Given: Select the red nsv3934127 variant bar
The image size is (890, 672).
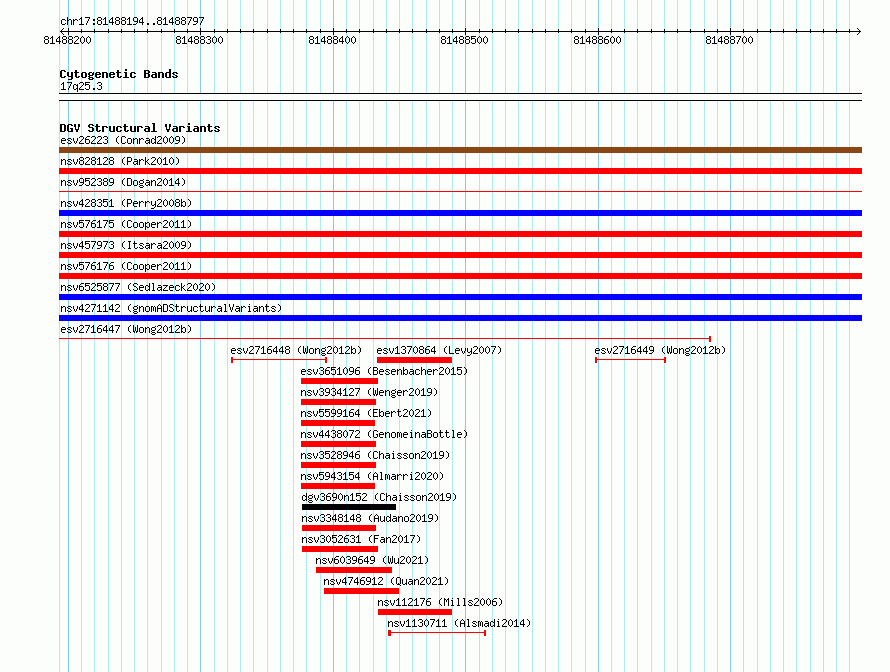Looking at the screenshot, I should pyautogui.click(x=338, y=402).
